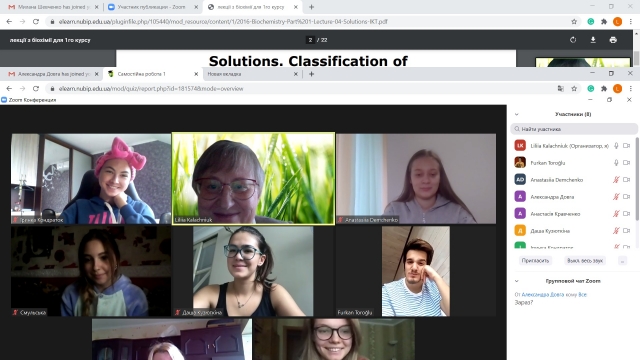
Task: Close the 'Самостійна робота 1' tab
Action: (x=196, y=74)
